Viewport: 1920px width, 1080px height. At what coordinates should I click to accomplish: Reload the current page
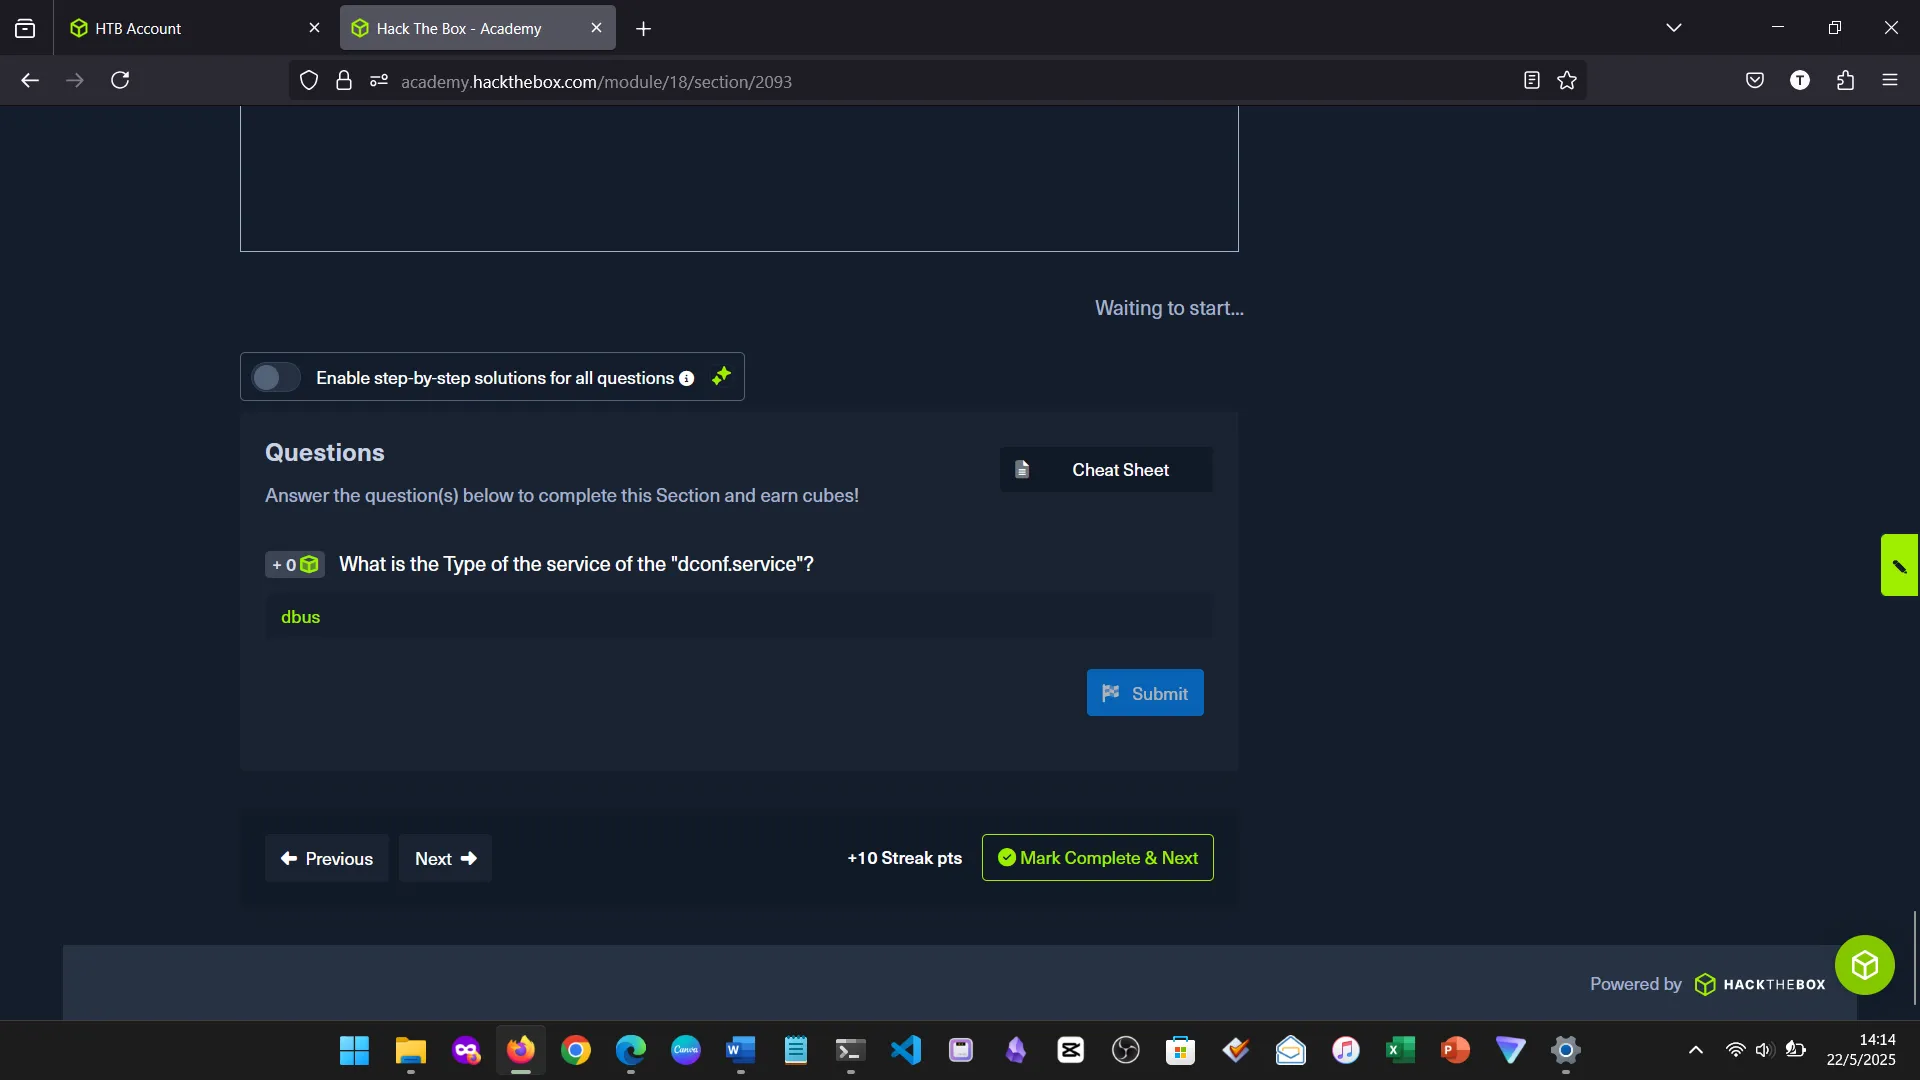pyautogui.click(x=120, y=81)
